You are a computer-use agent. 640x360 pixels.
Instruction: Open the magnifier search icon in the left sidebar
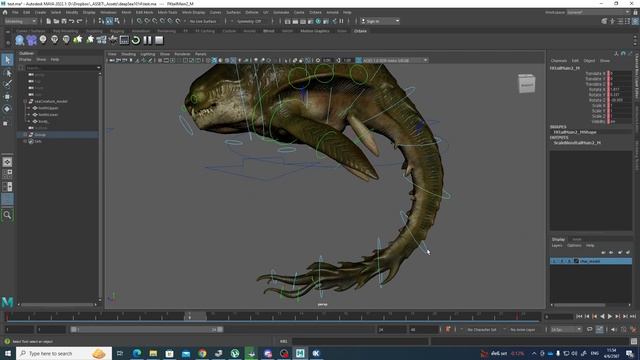tap(7, 215)
